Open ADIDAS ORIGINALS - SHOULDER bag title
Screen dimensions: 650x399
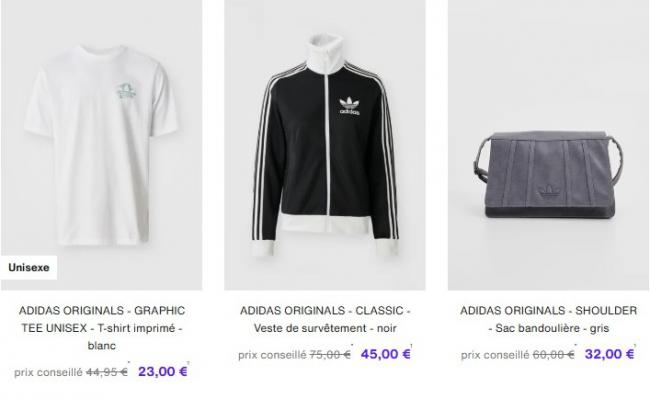click(548, 310)
